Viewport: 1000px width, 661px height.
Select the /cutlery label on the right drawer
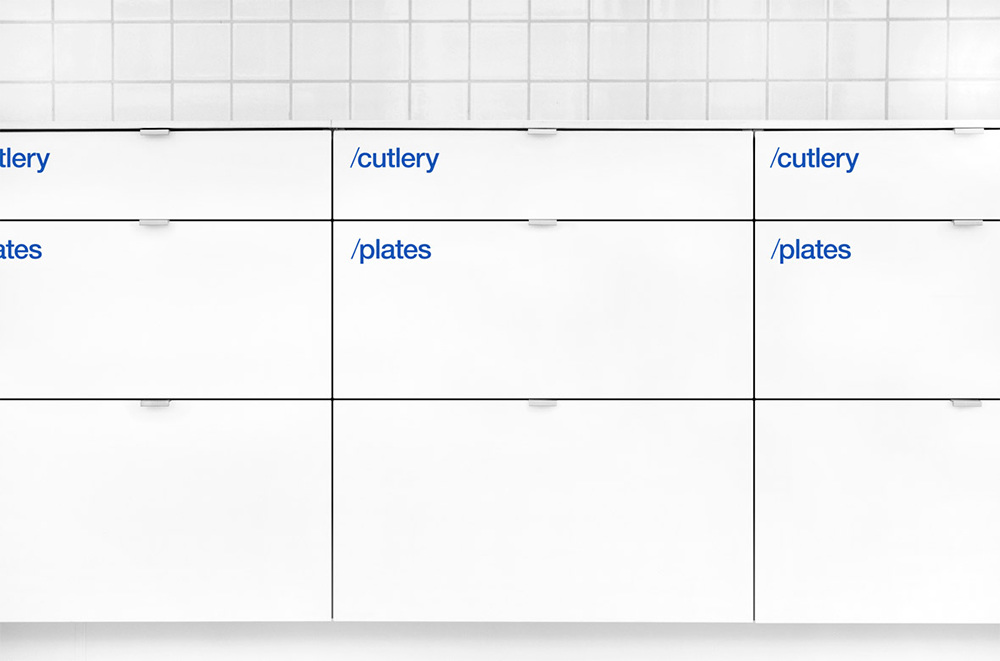(814, 160)
